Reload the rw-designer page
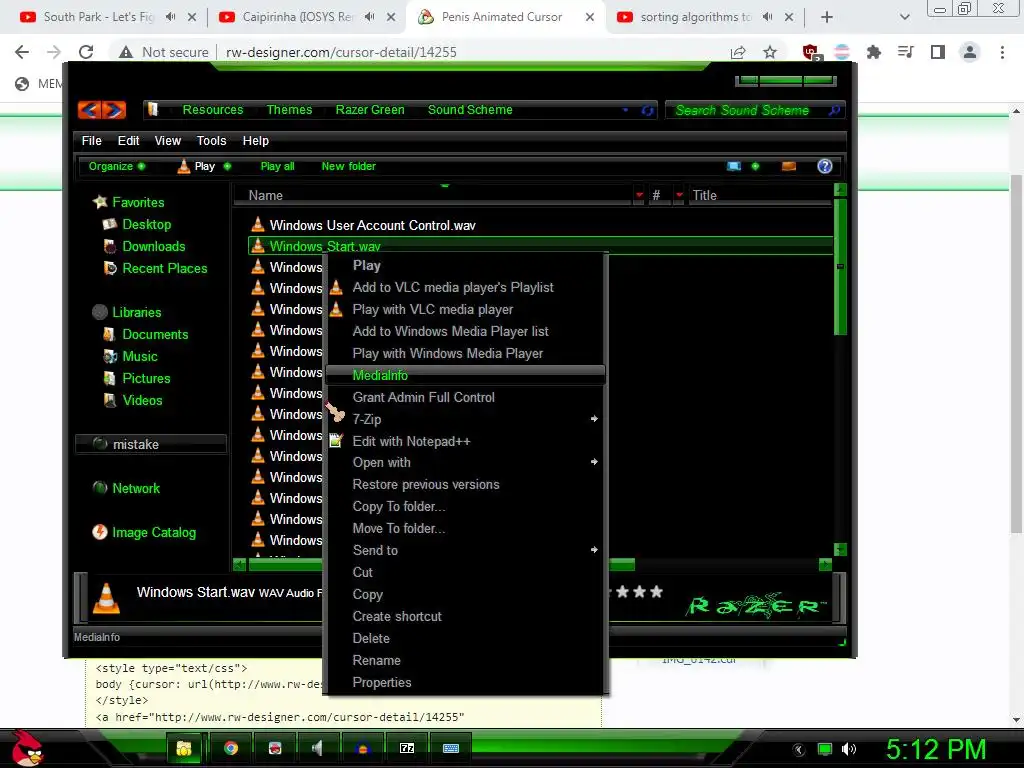The height and width of the screenshot is (768, 1024). click(86, 52)
